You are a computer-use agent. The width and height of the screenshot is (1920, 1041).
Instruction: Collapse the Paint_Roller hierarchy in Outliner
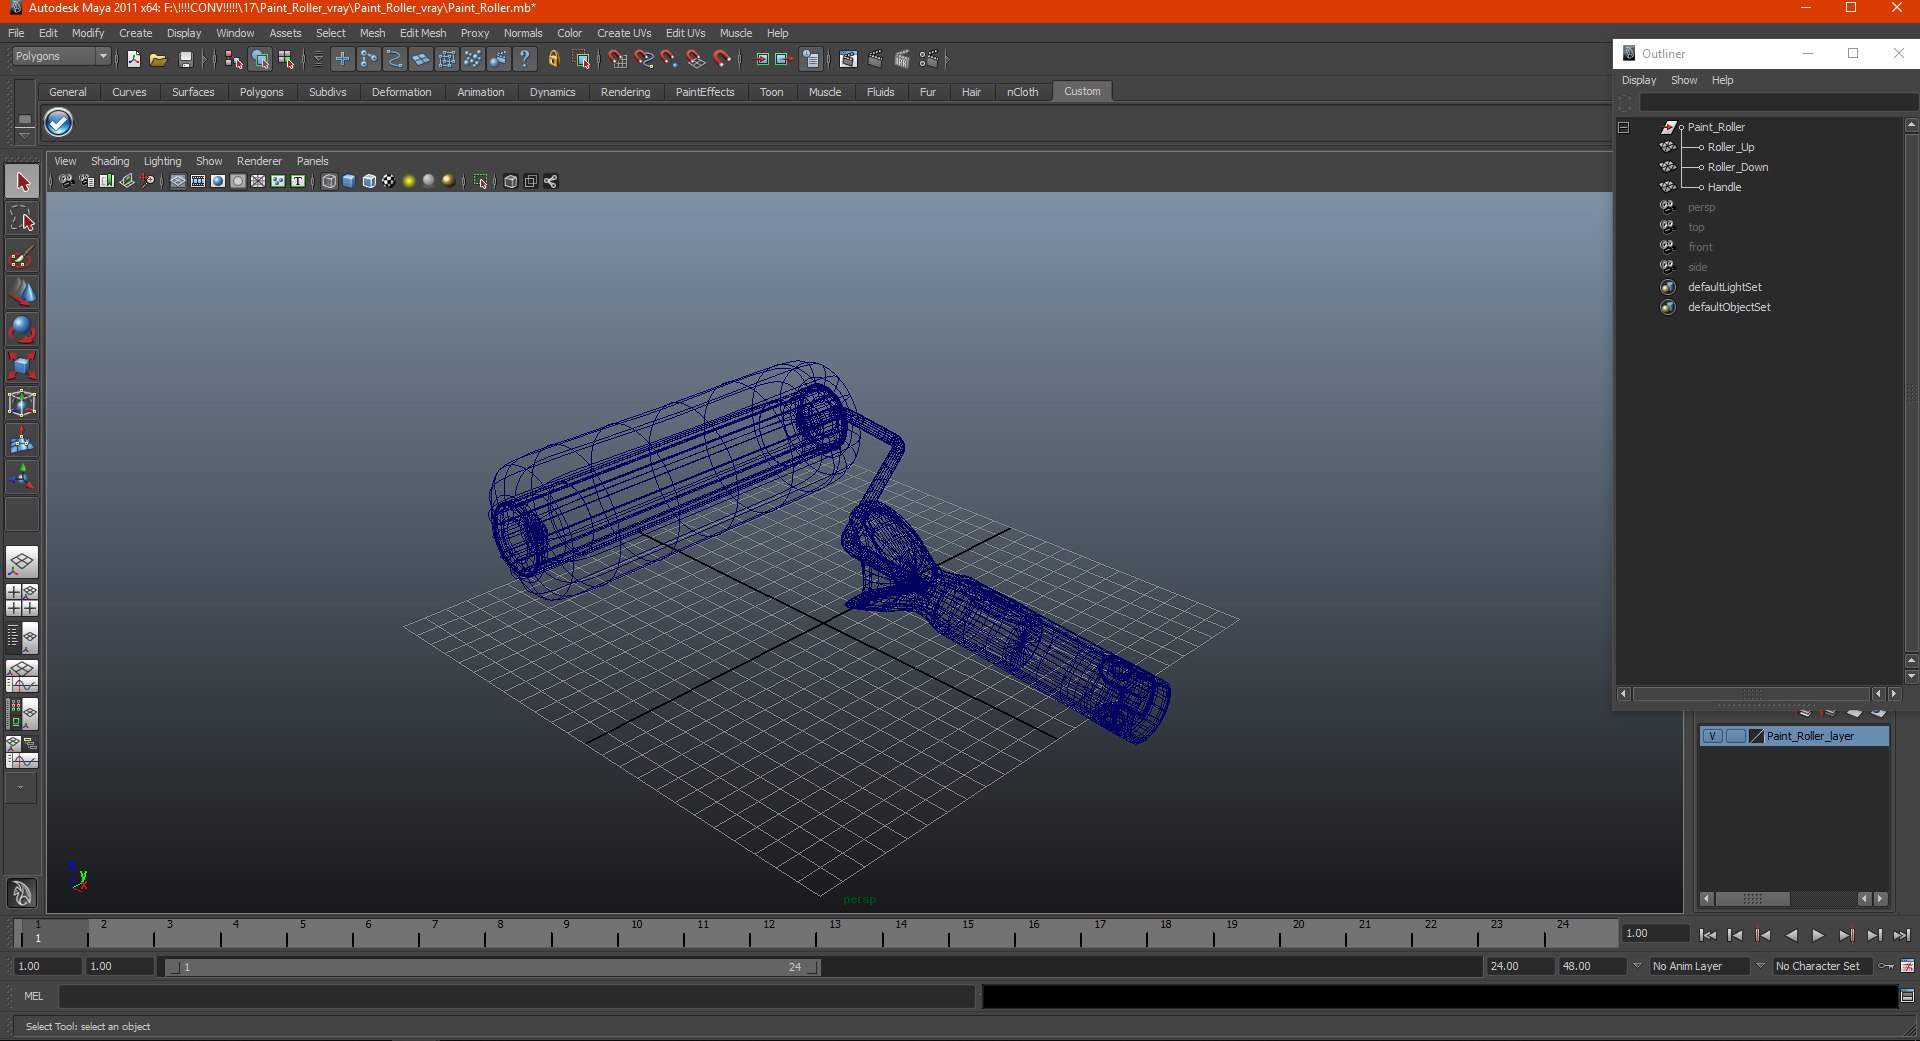(x=1623, y=127)
